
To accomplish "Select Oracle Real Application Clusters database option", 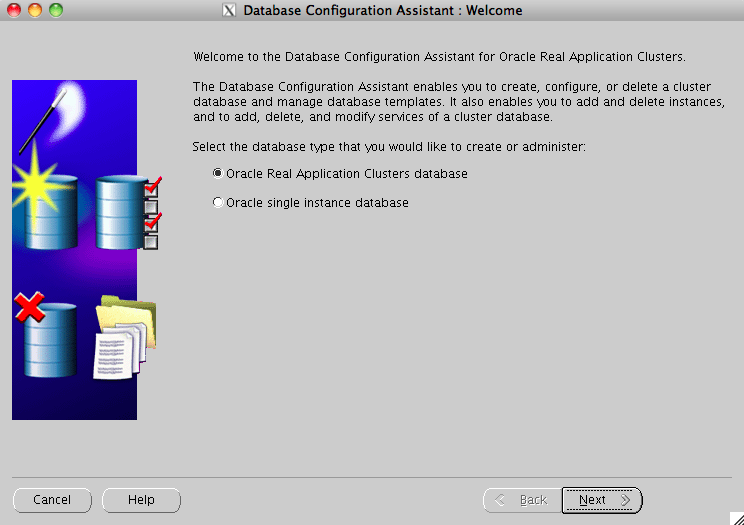I will click(x=218, y=174).
